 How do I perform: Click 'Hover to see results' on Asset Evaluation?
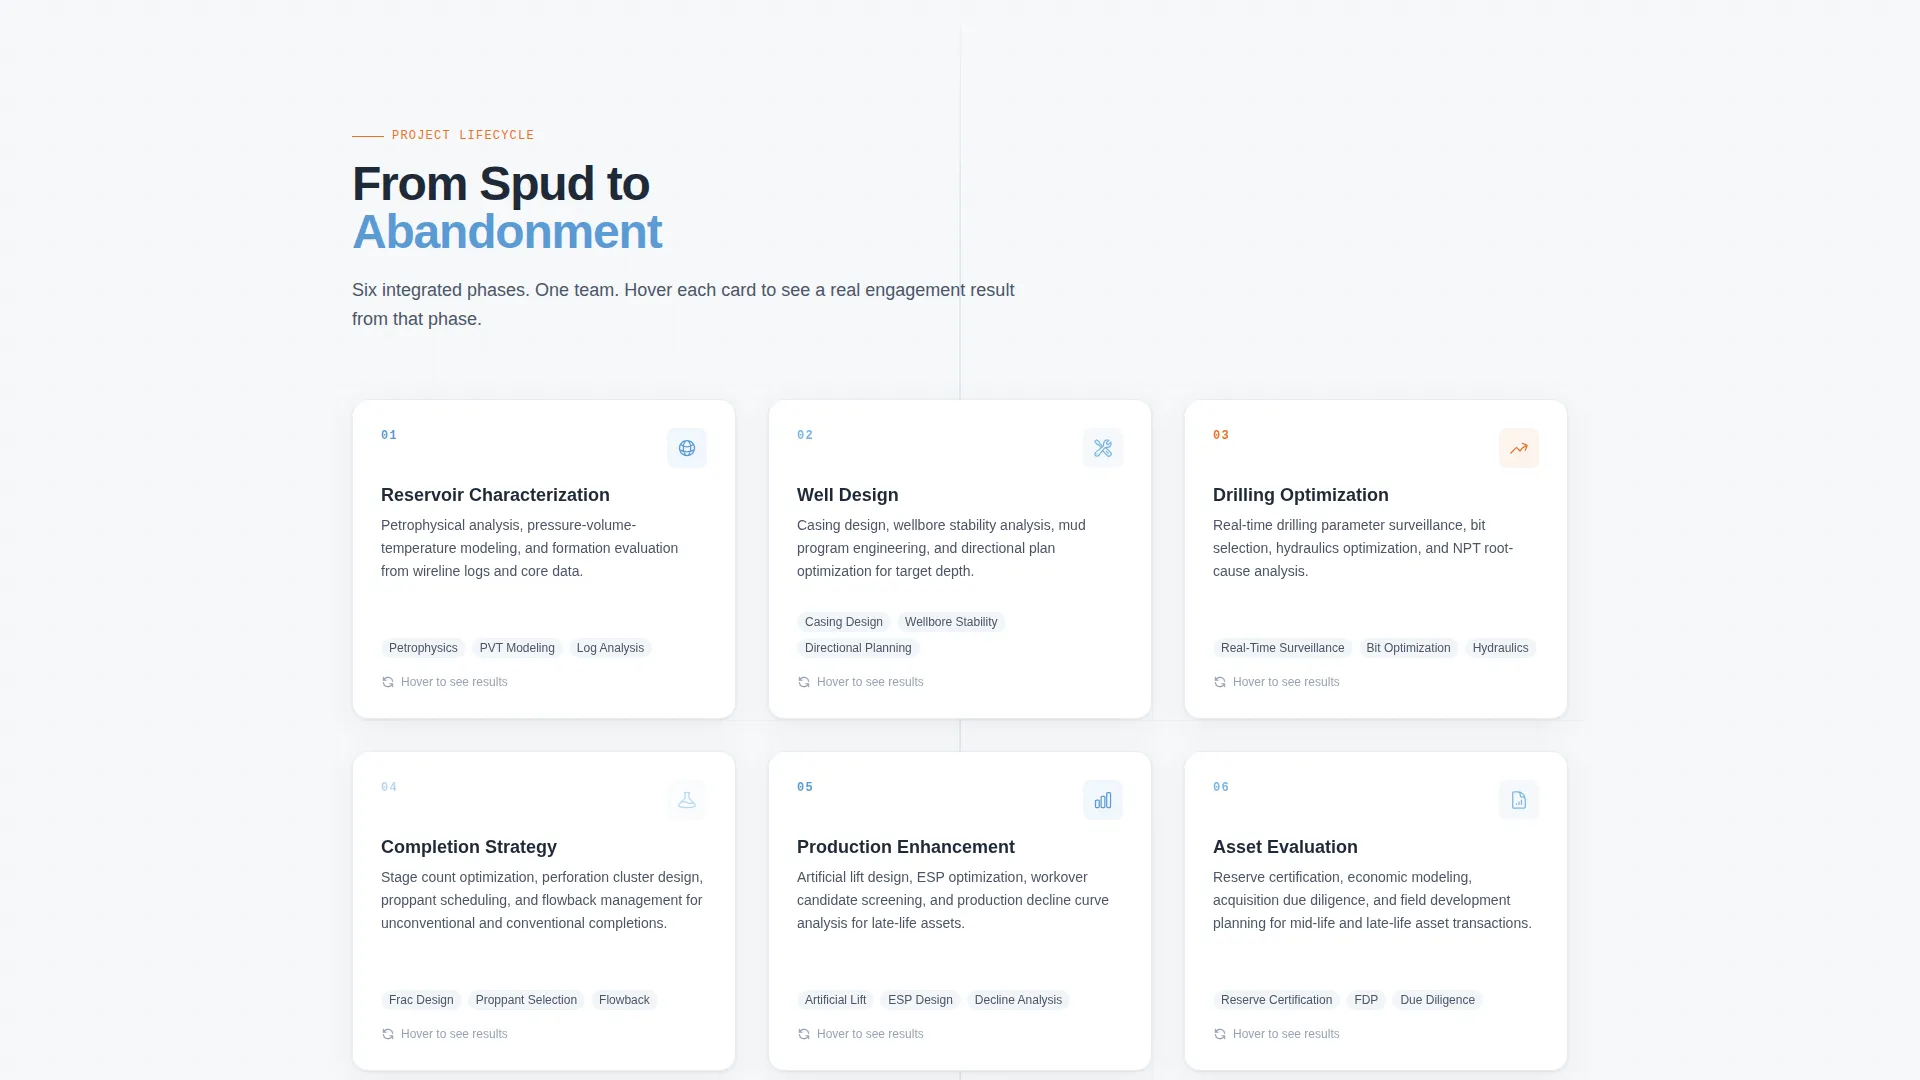[x=1286, y=1034]
